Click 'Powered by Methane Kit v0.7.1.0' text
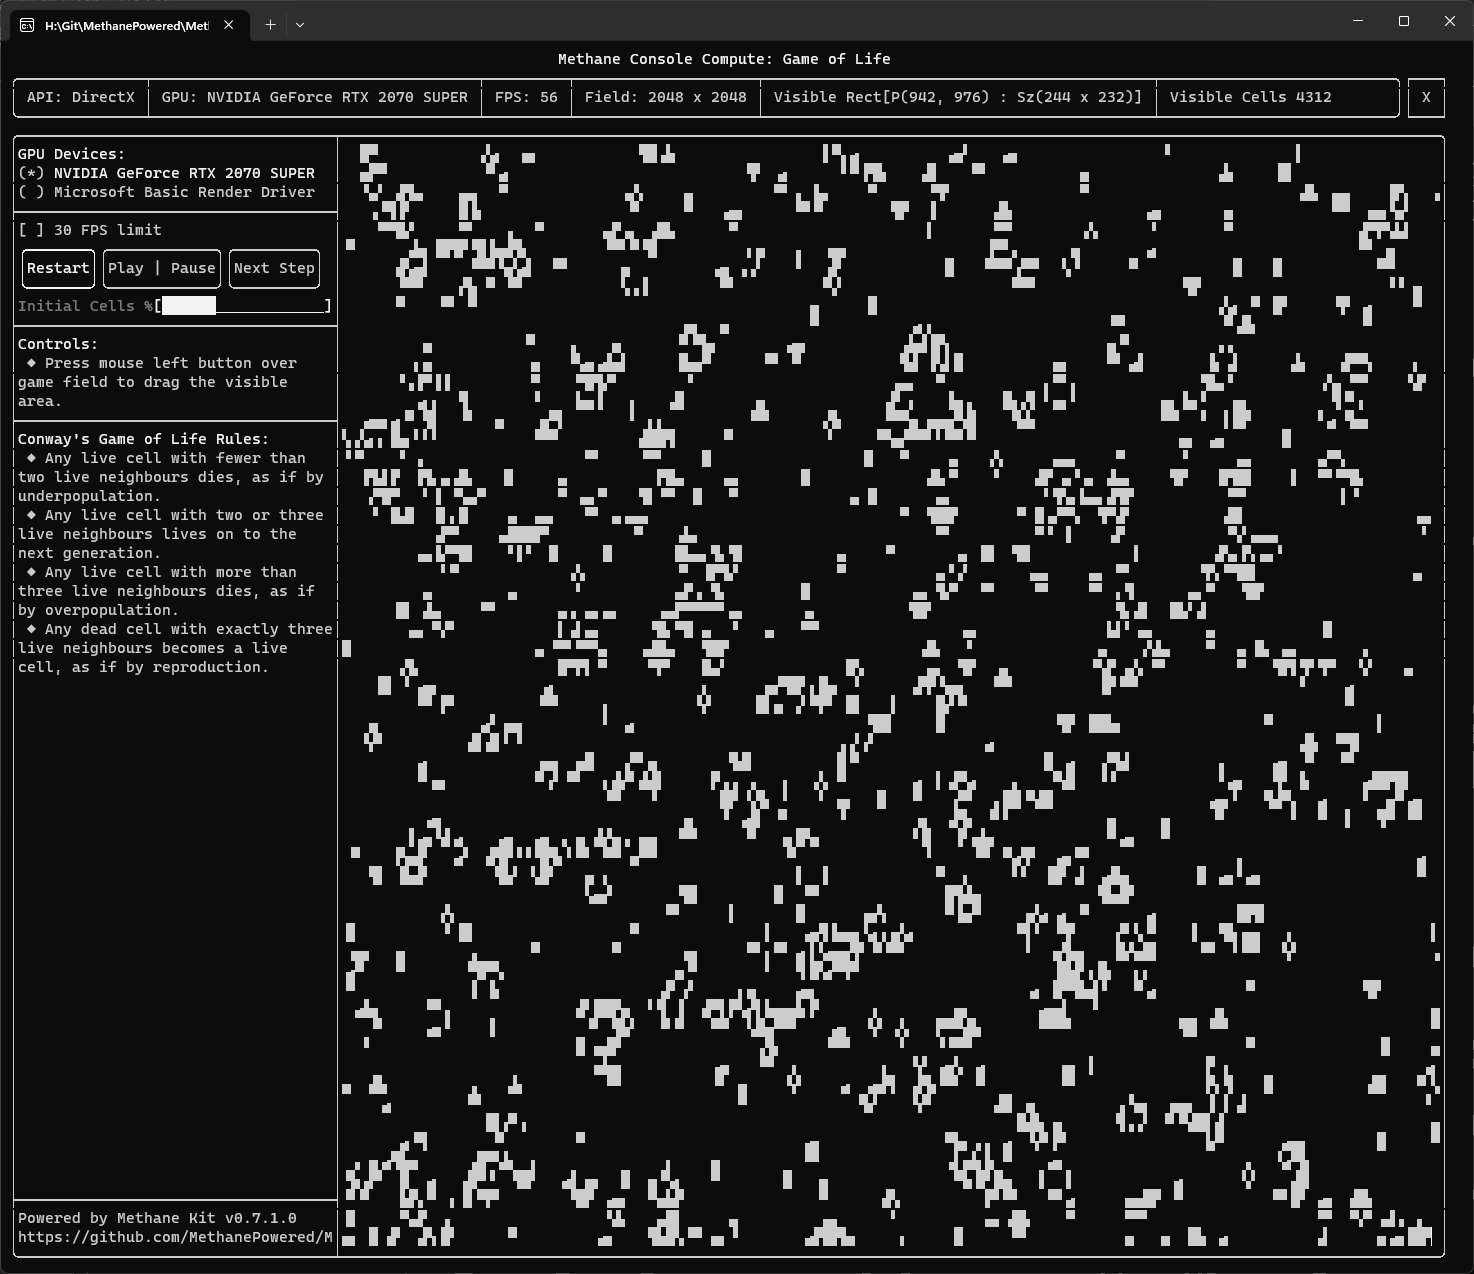Screen dimensions: 1474x1274 point(157,1218)
